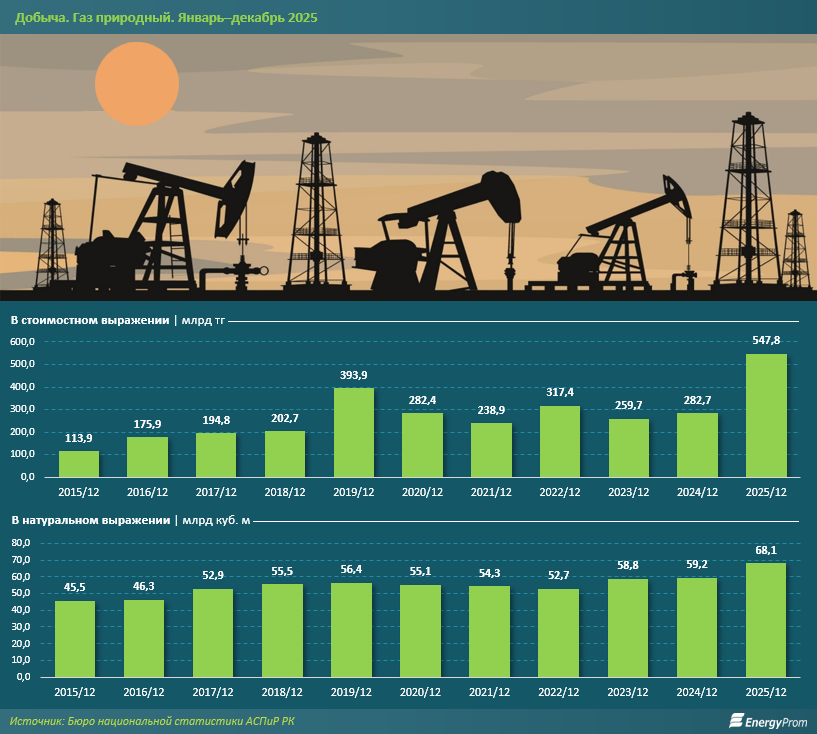Click the 'В натуральном выражении' chart heading
817x734 pixels.
pyautogui.click(x=89, y=520)
